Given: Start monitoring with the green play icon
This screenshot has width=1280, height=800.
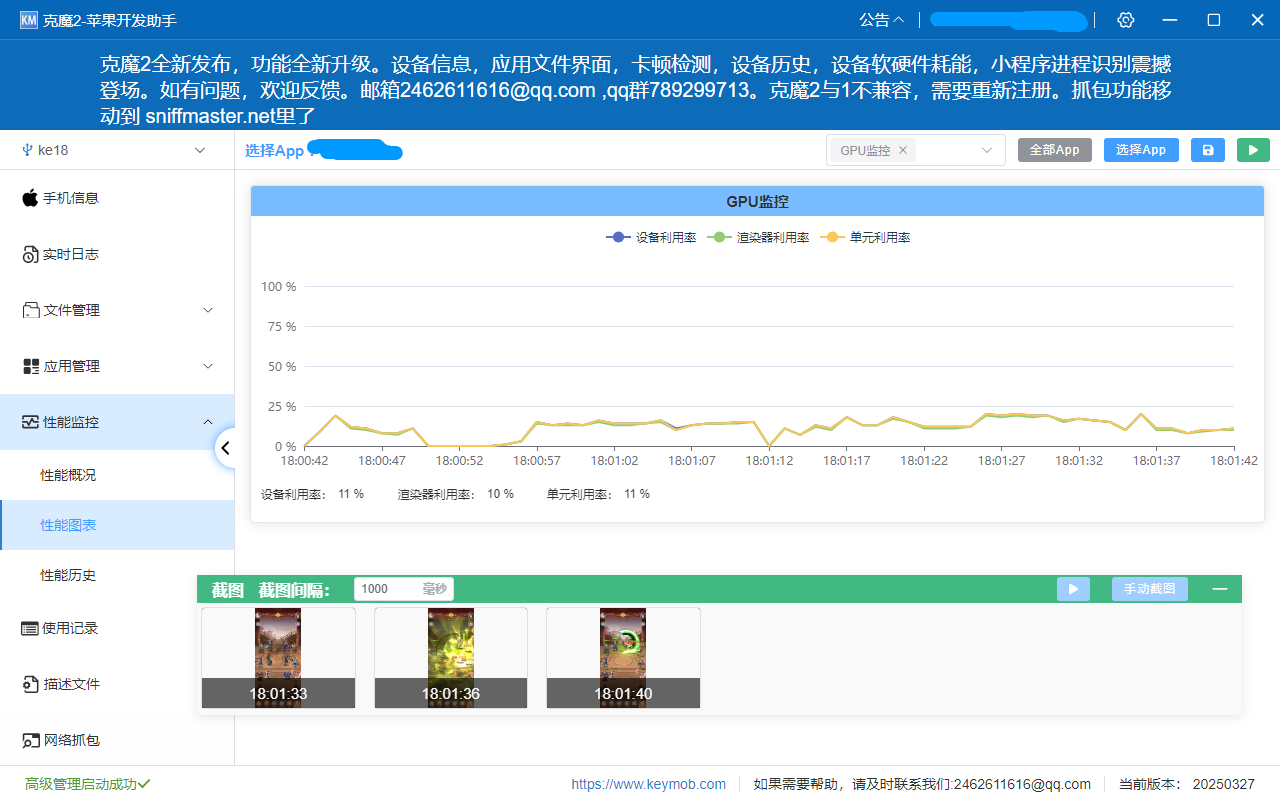Looking at the screenshot, I should (1253, 149).
